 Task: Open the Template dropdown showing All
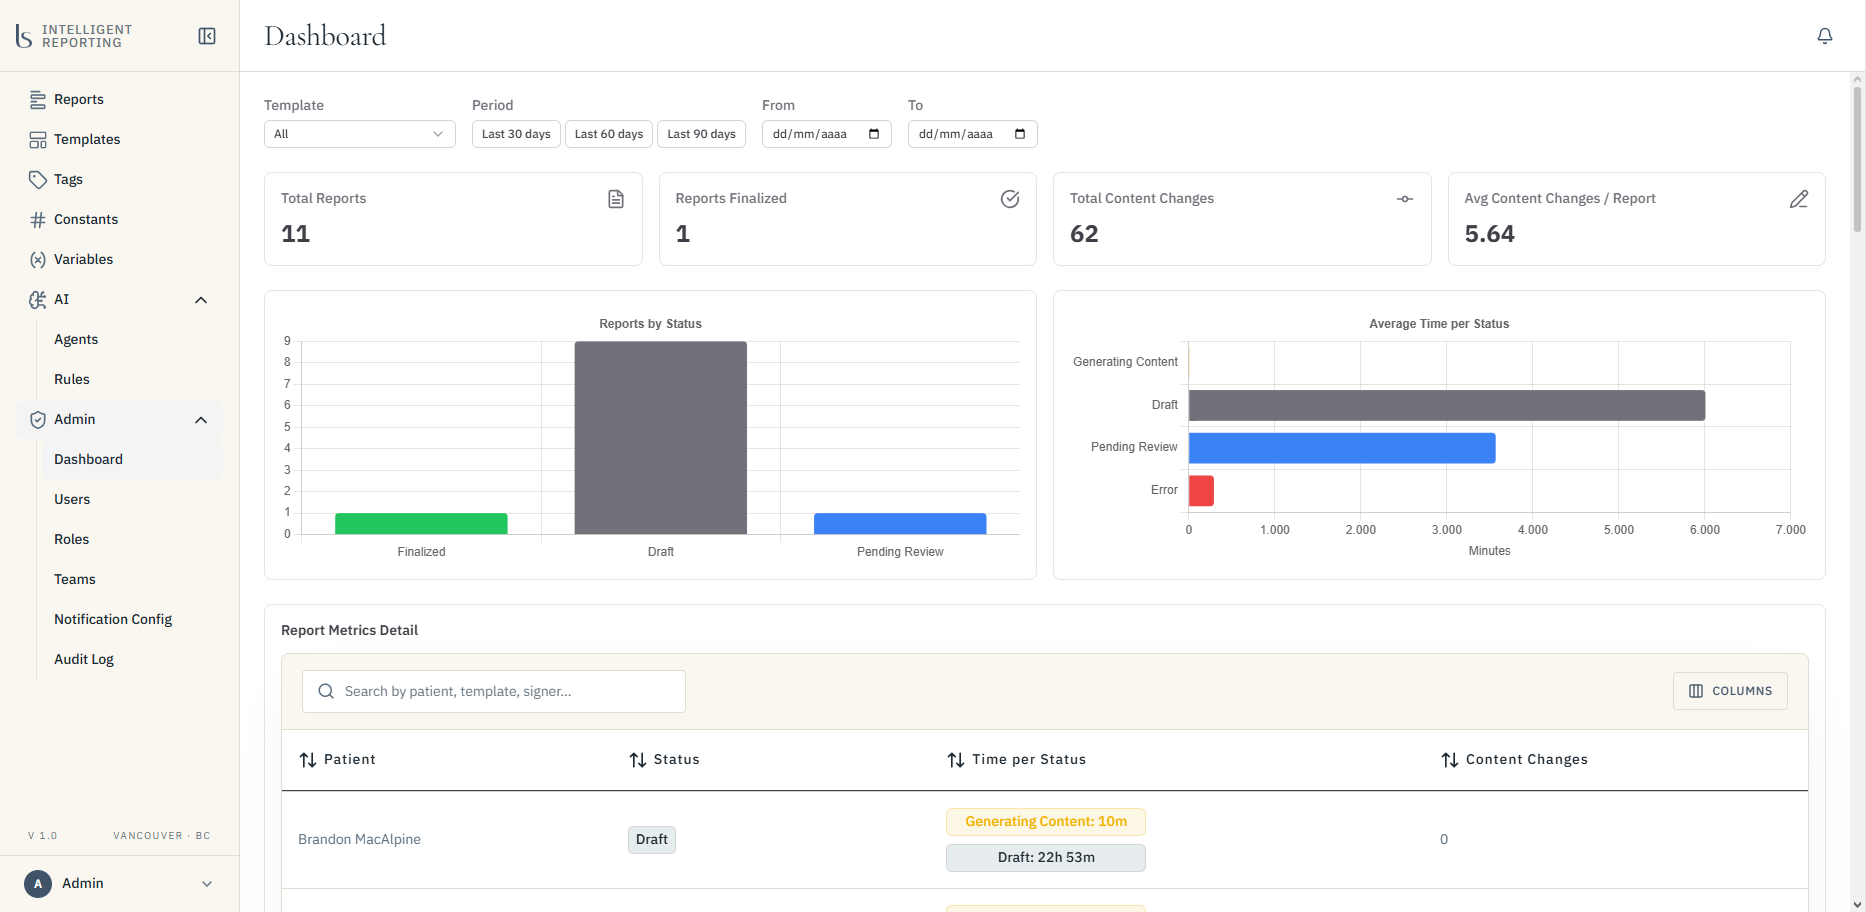(360, 134)
